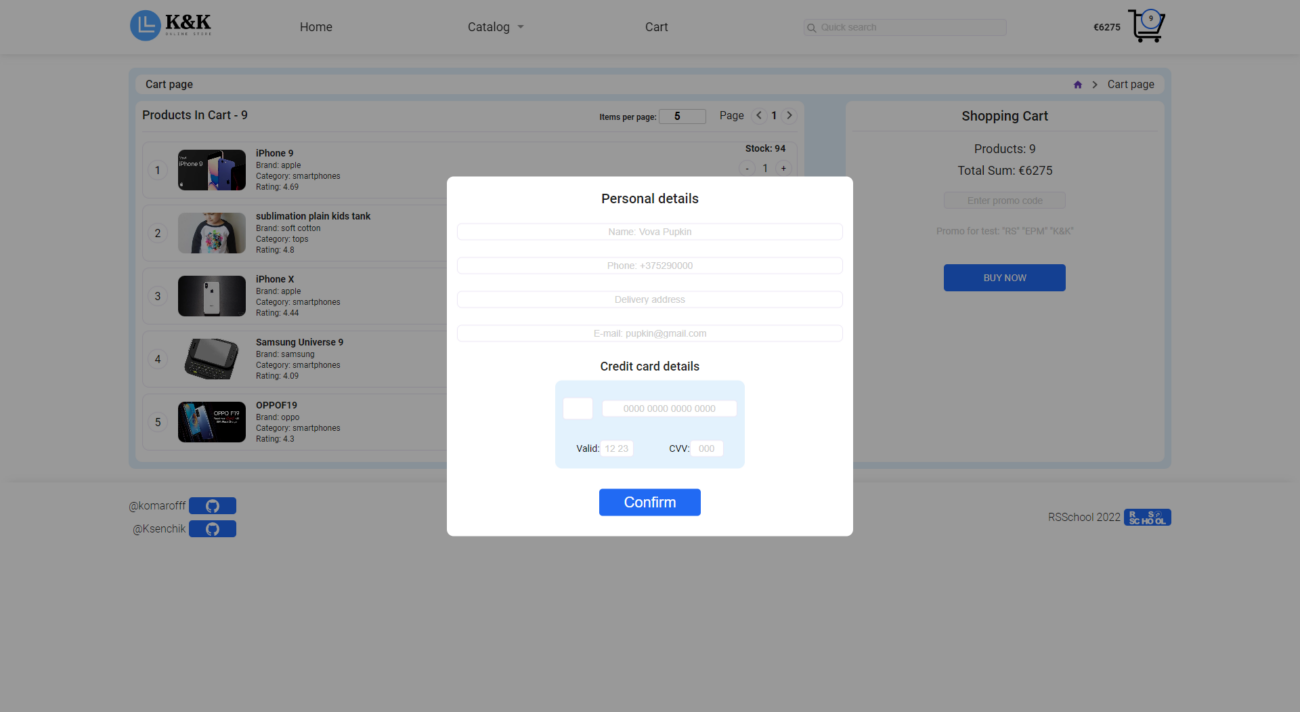1300x712 pixels.
Task: Click the search magnifier icon
Action: point(812,28)
